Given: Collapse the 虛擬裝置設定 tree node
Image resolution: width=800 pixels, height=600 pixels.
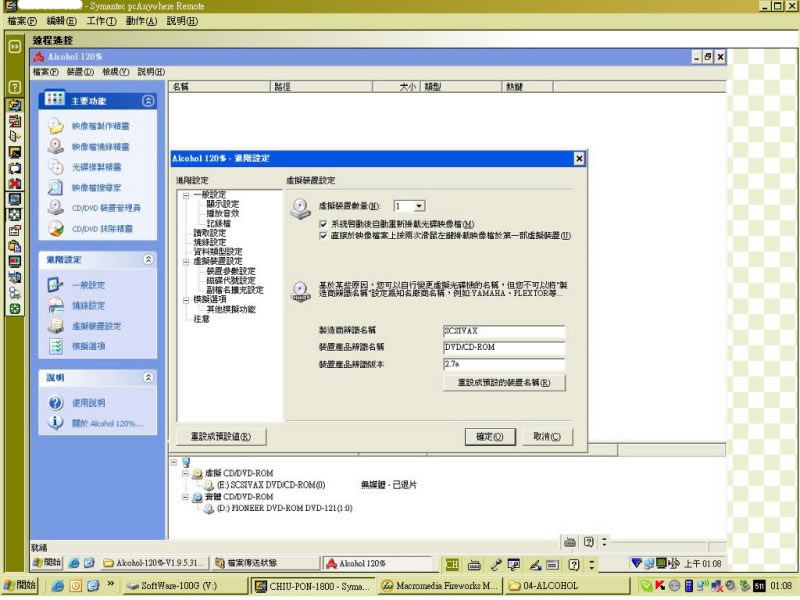Looking at the screenshot, I should [x=186, y=261].
